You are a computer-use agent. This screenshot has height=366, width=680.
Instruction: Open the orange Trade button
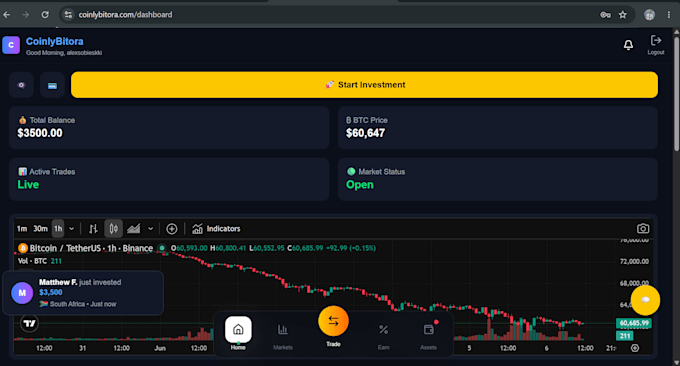[333, 321]
